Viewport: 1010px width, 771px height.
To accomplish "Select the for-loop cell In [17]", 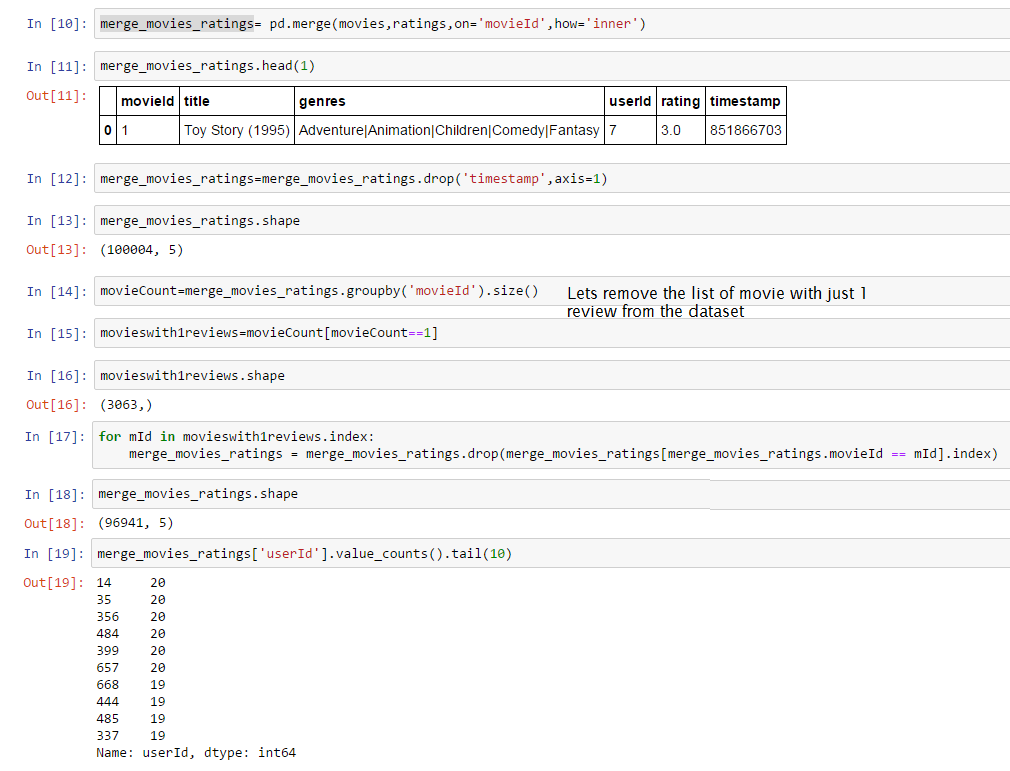I will point(550,445).
